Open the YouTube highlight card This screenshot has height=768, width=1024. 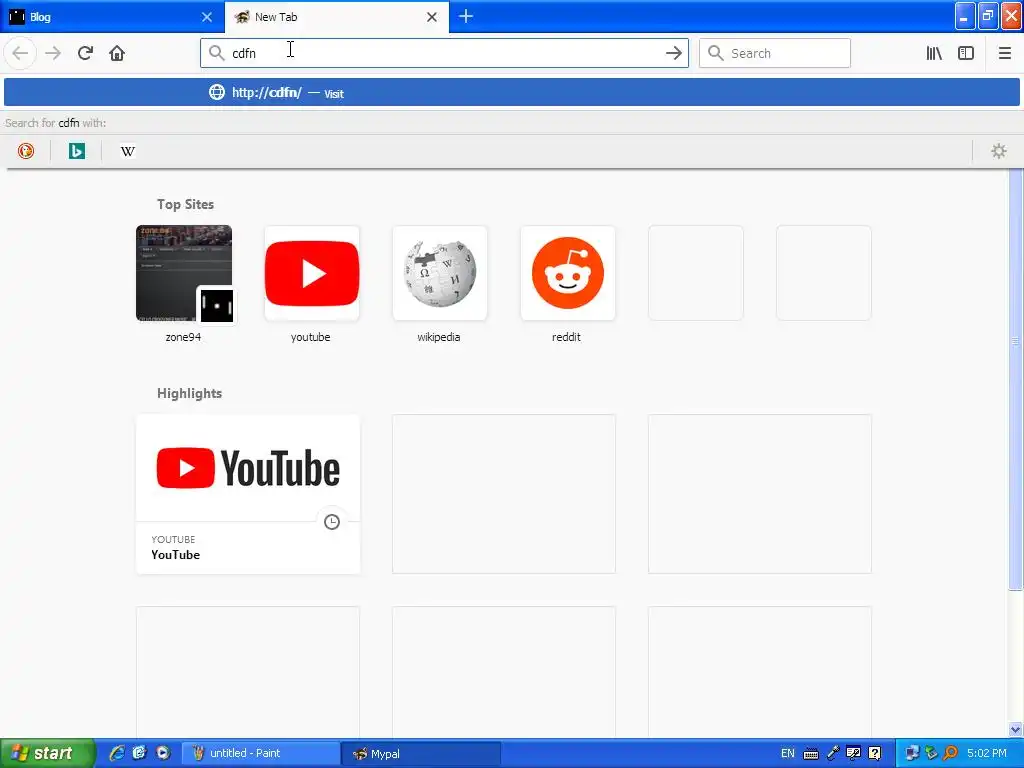coord(248,494)
